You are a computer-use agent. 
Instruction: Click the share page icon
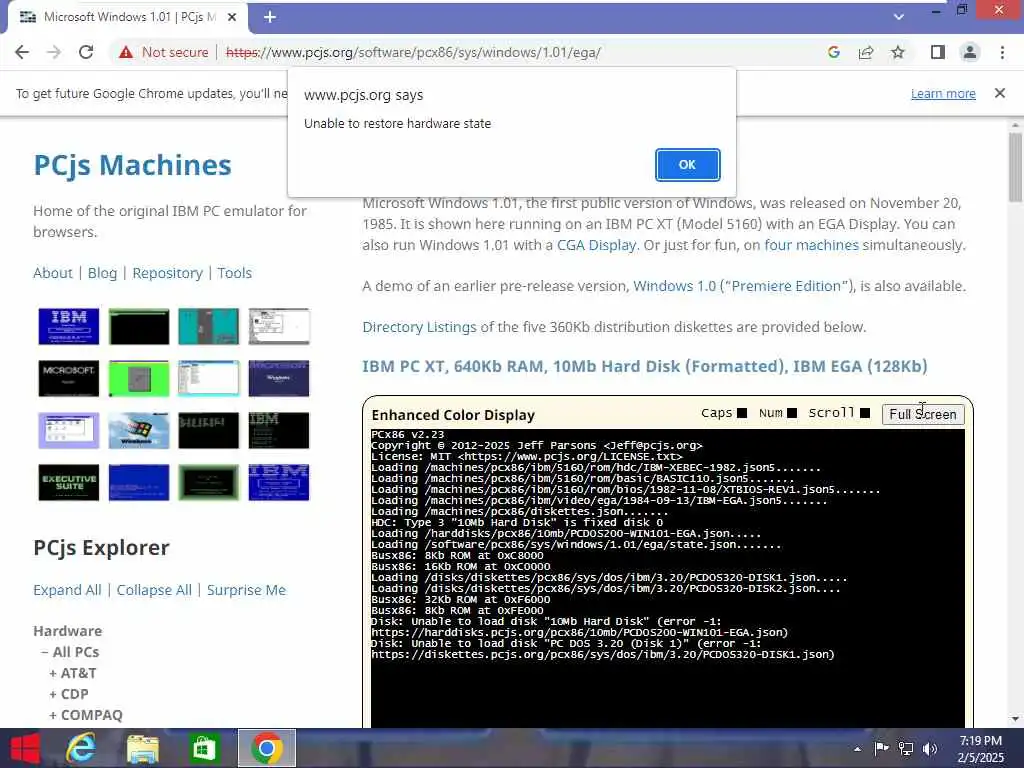tap(866, 52)
